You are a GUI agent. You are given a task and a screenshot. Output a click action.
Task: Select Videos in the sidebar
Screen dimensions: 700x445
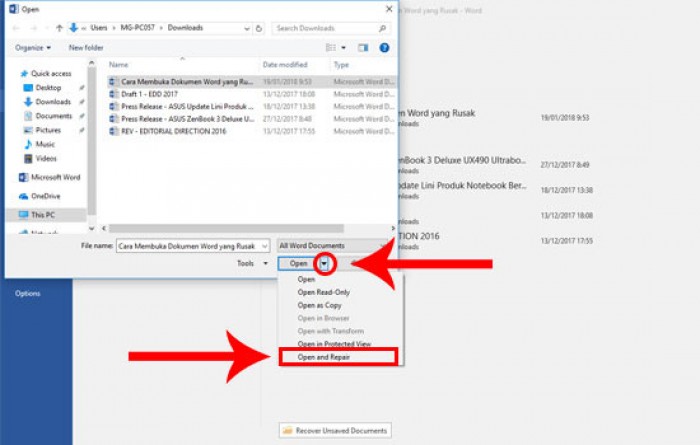pyautogui.click(x=46, y=158)
